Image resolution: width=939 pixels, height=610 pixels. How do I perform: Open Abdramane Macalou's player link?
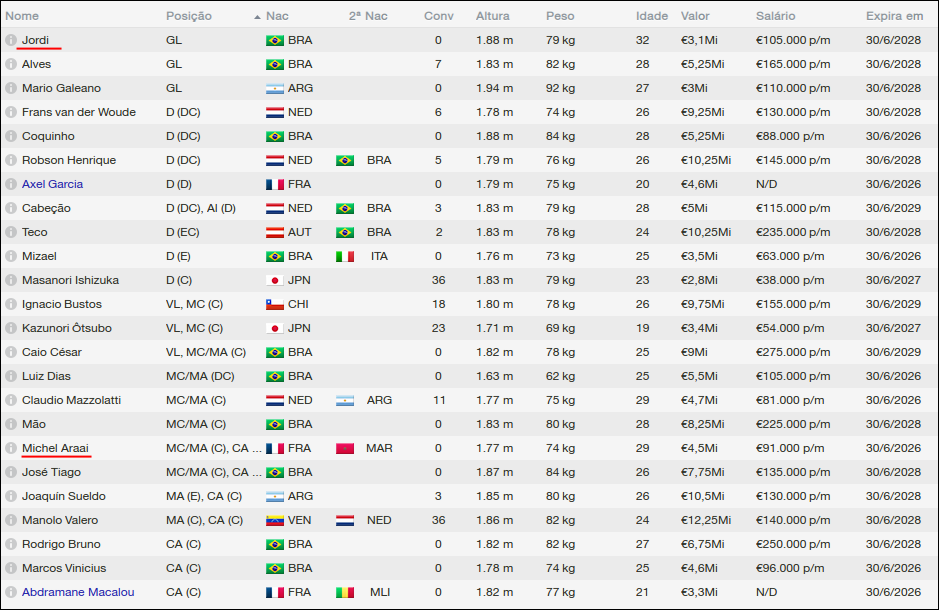click(x=78, y=592)
